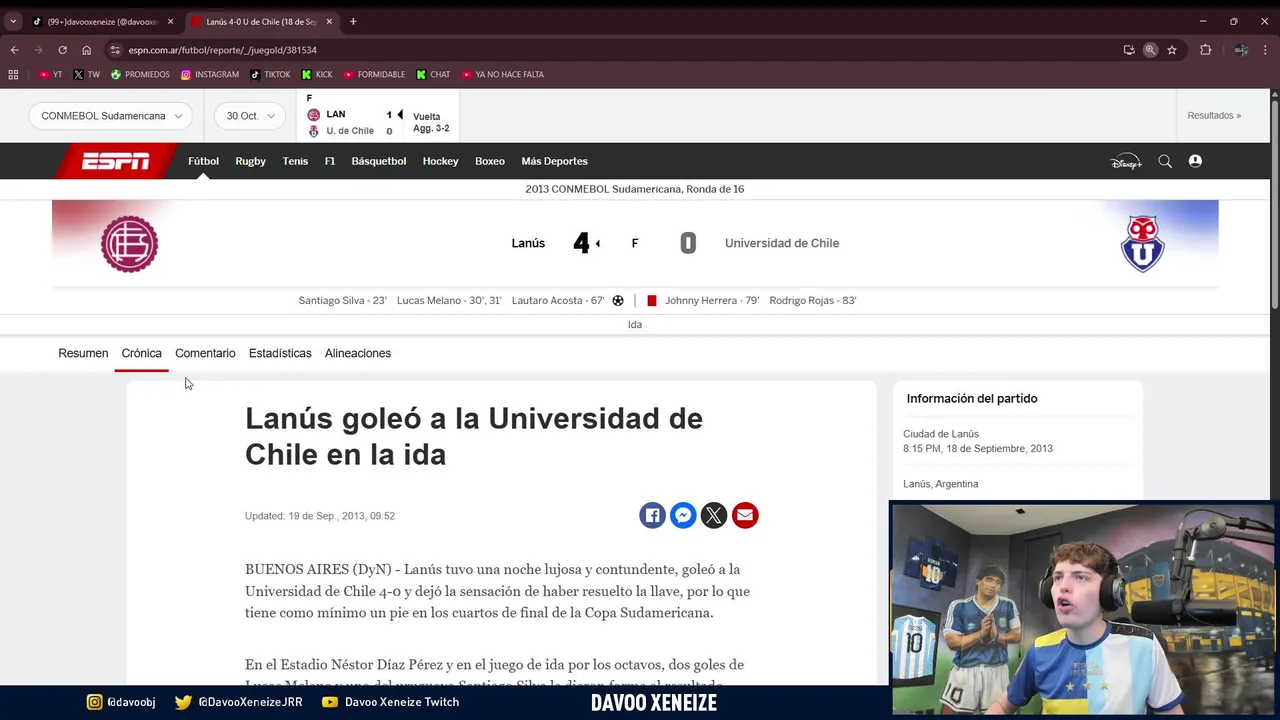Open the browser extensions puzzle icon
Viewport: 1280px width, 720px height.
[x=1205, y=50]
